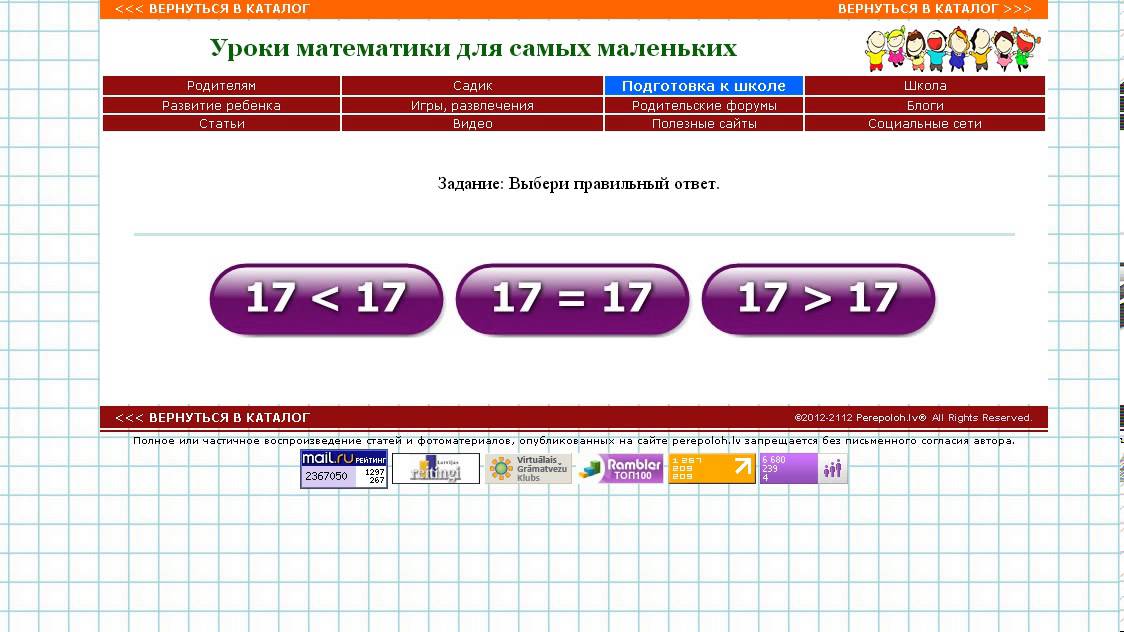Screen dimensions: 1124x632
Task: Click the 'Уроки математики для самых маленьких' title
Action: pos(473,48)
